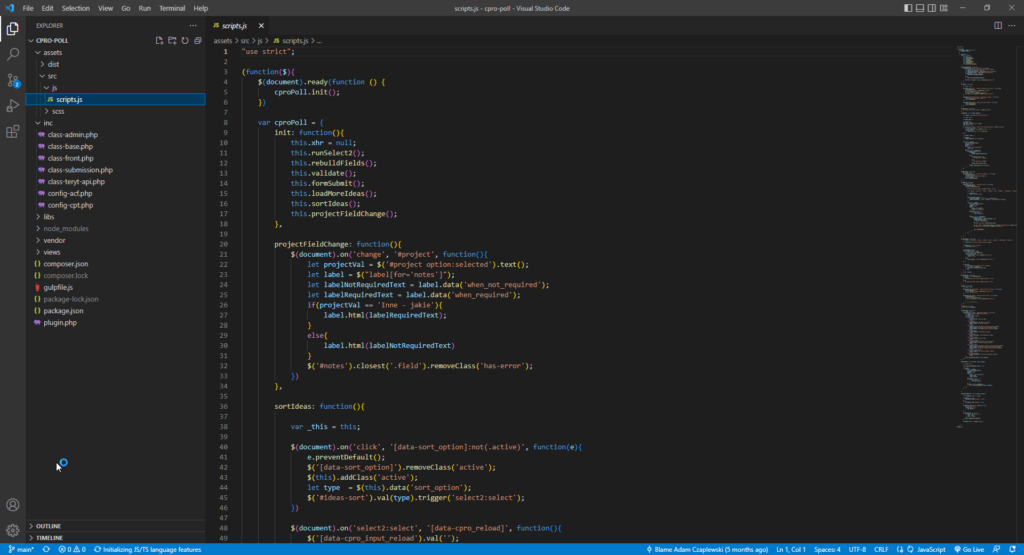
Task: Click the New Folder icon in Explorer
Action: 172,40
